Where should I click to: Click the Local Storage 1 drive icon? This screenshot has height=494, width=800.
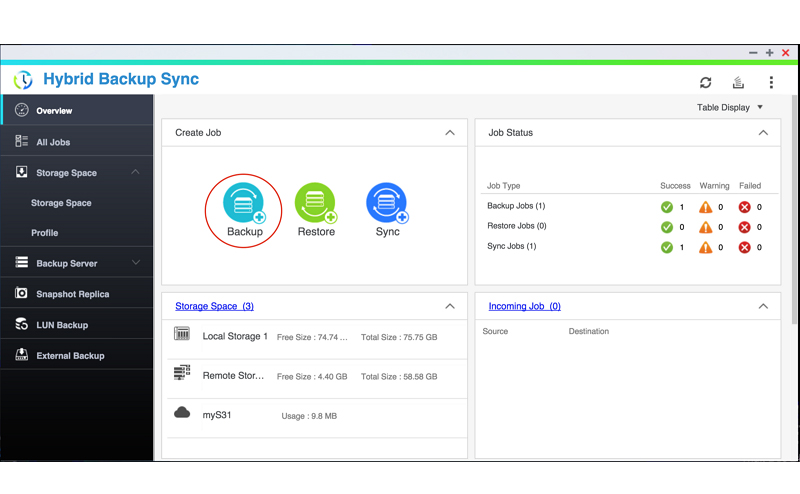tap(182, 334)
